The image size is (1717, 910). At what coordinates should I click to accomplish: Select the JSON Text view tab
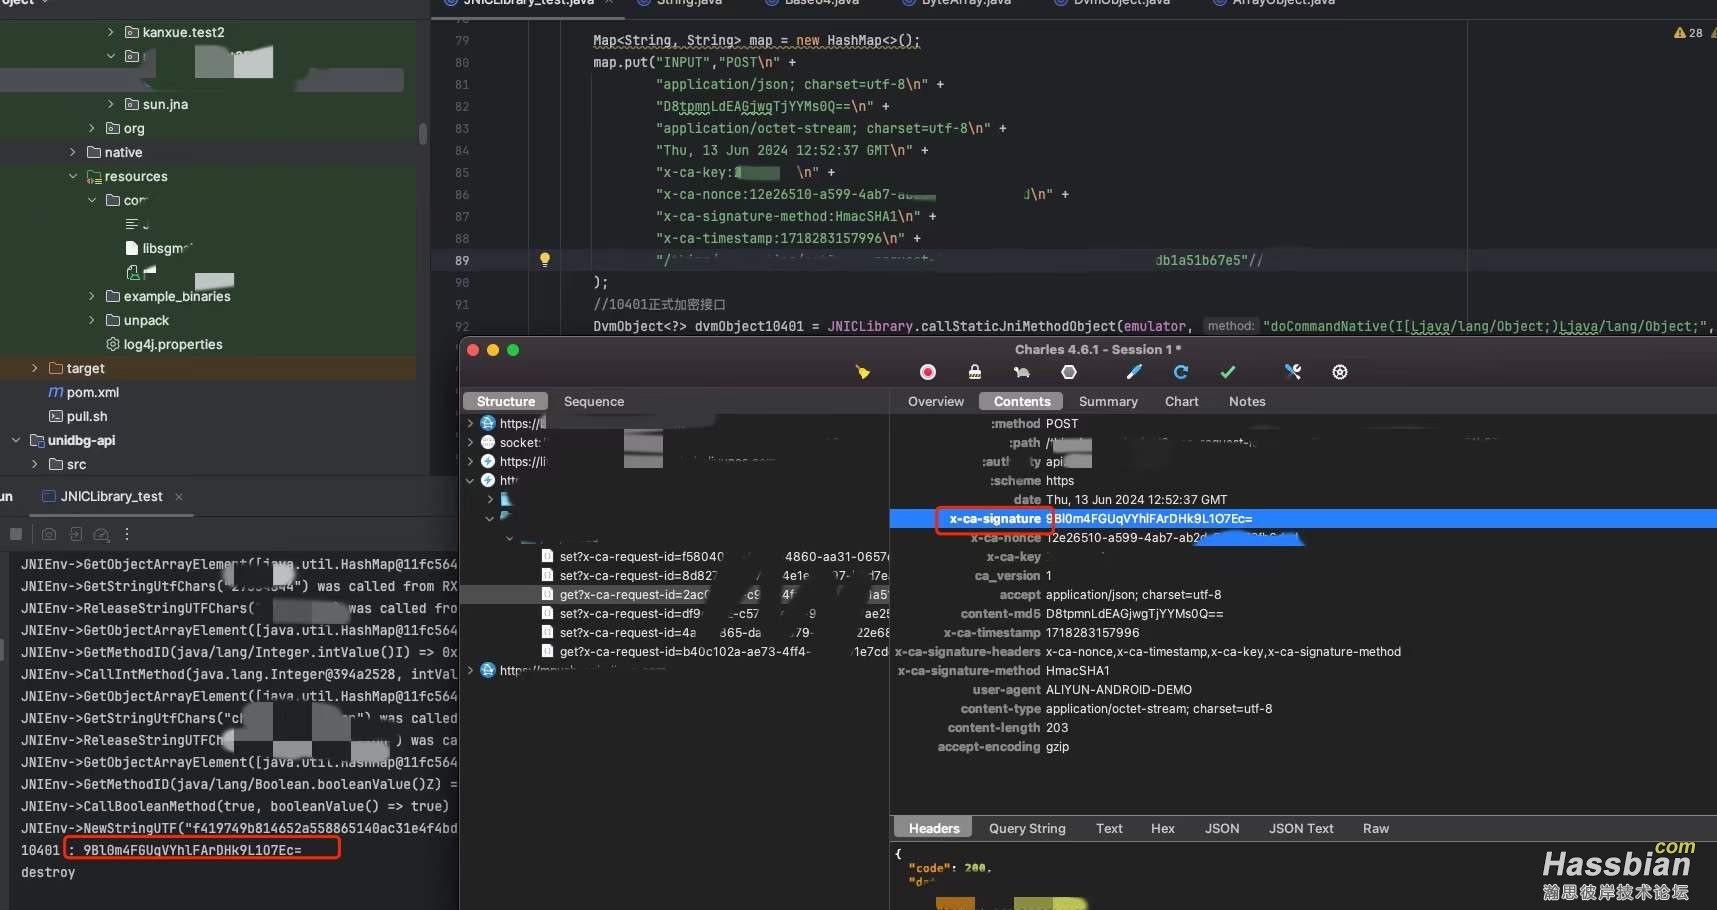[x=1301, y=828]
